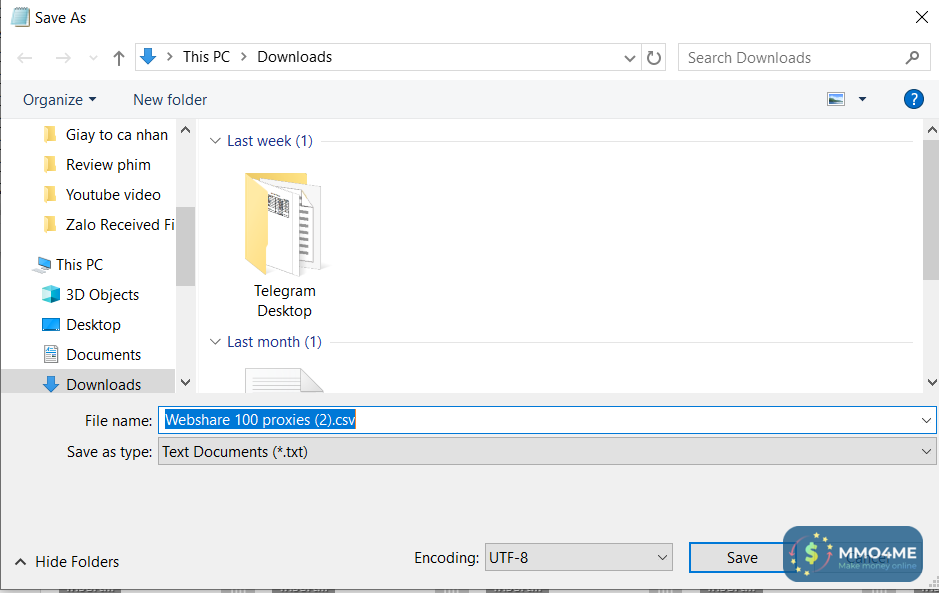This screenshot has height=593, width=939.
Task: Collapse the 'Last month (1)' group
Action: coord(215,342)
